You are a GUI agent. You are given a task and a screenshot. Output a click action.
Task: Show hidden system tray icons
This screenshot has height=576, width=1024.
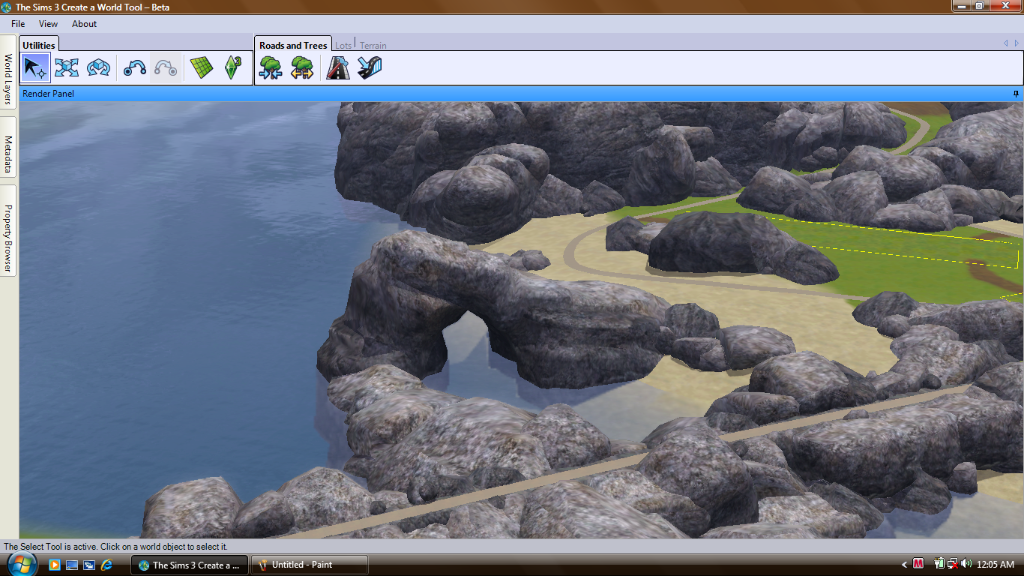click(904, 565)
